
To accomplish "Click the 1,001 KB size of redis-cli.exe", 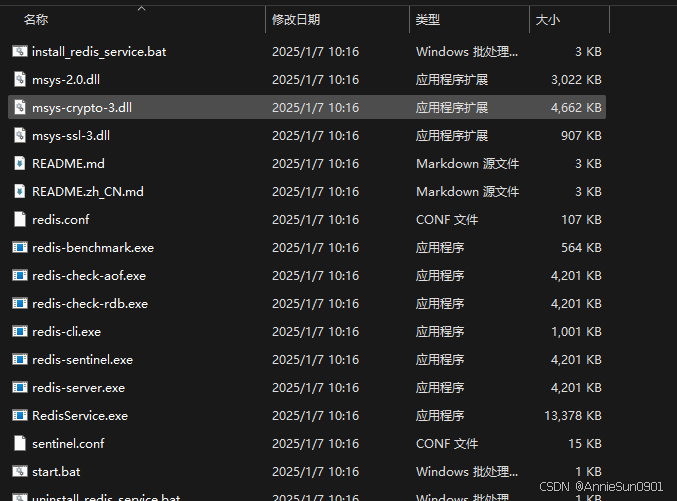I will 576,332.
